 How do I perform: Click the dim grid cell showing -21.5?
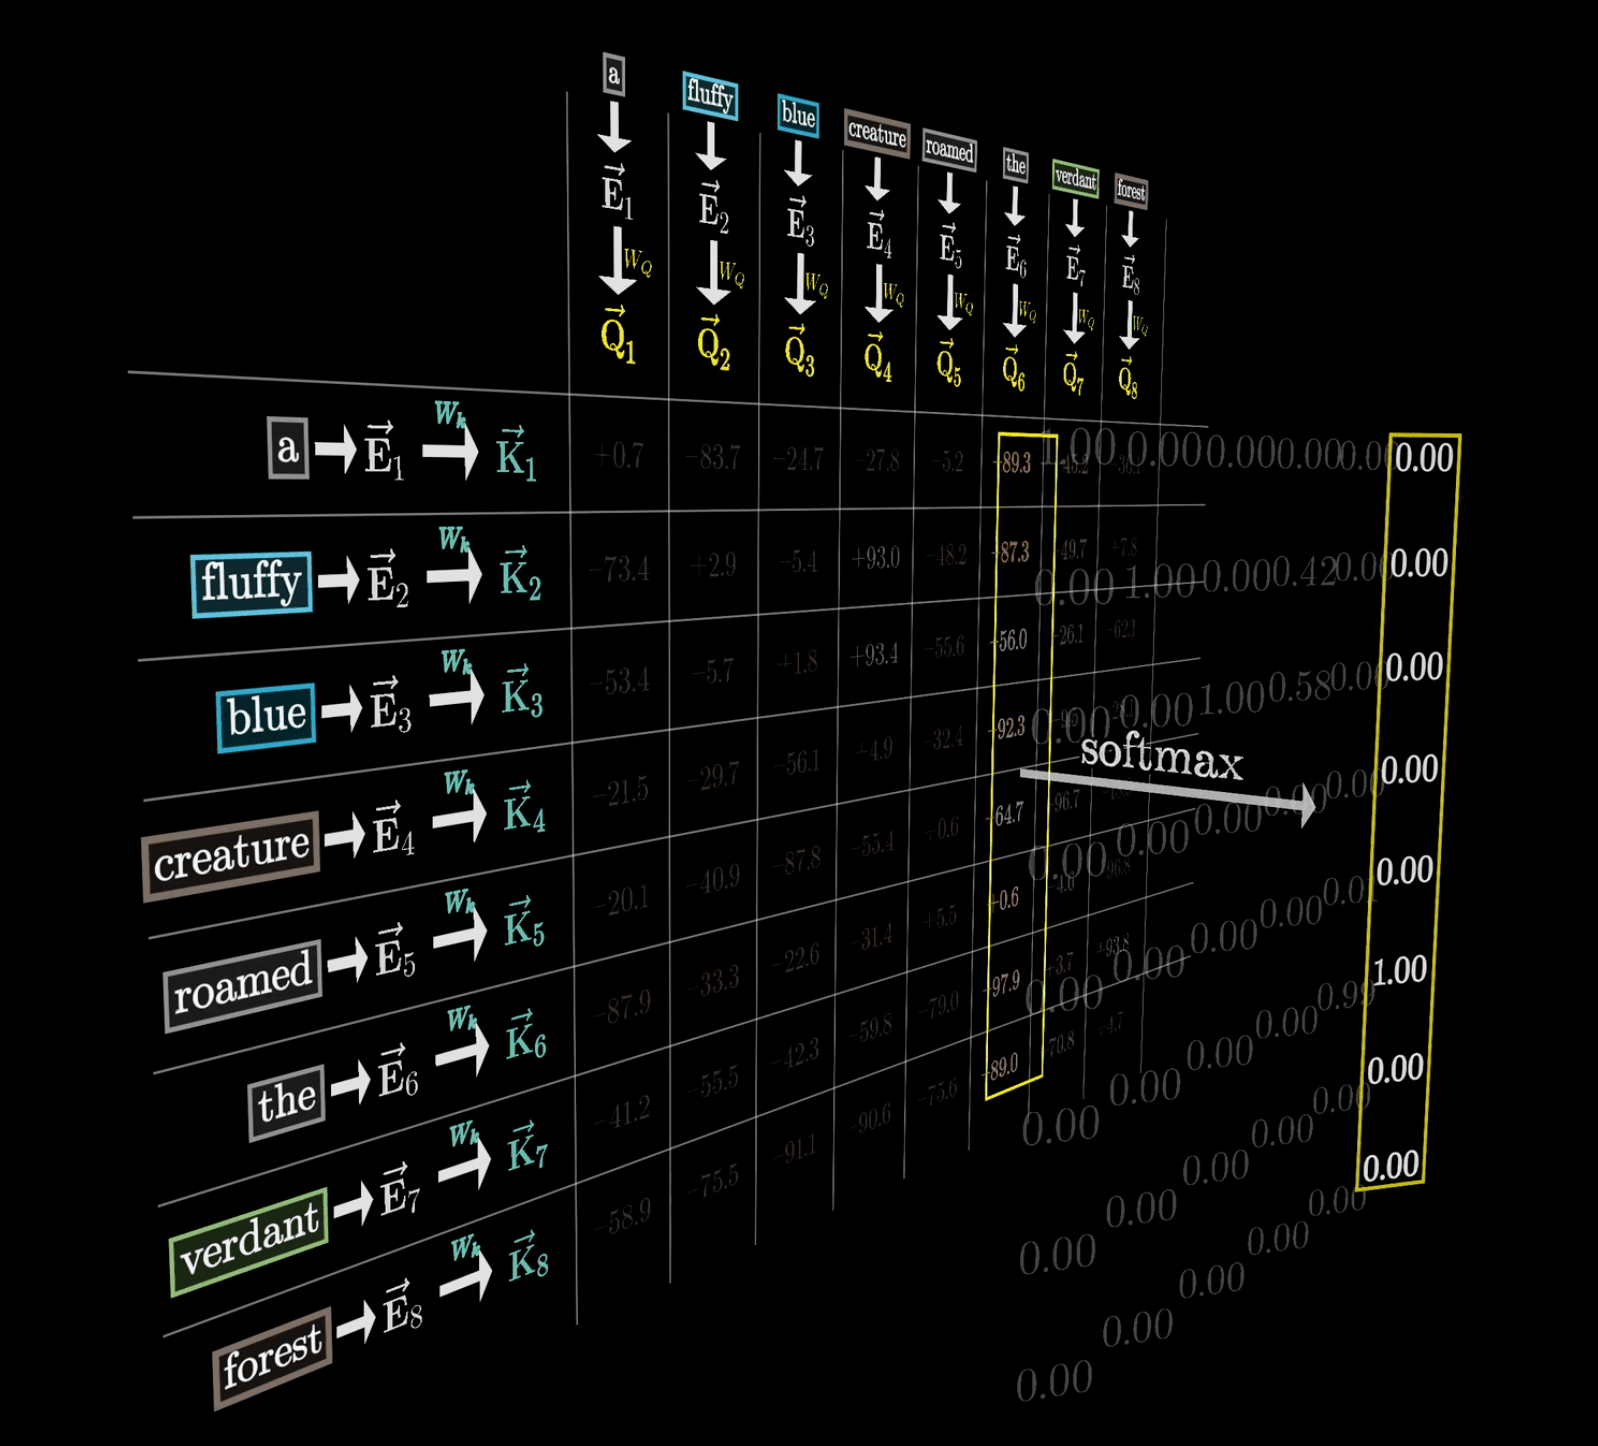point(621,791)
